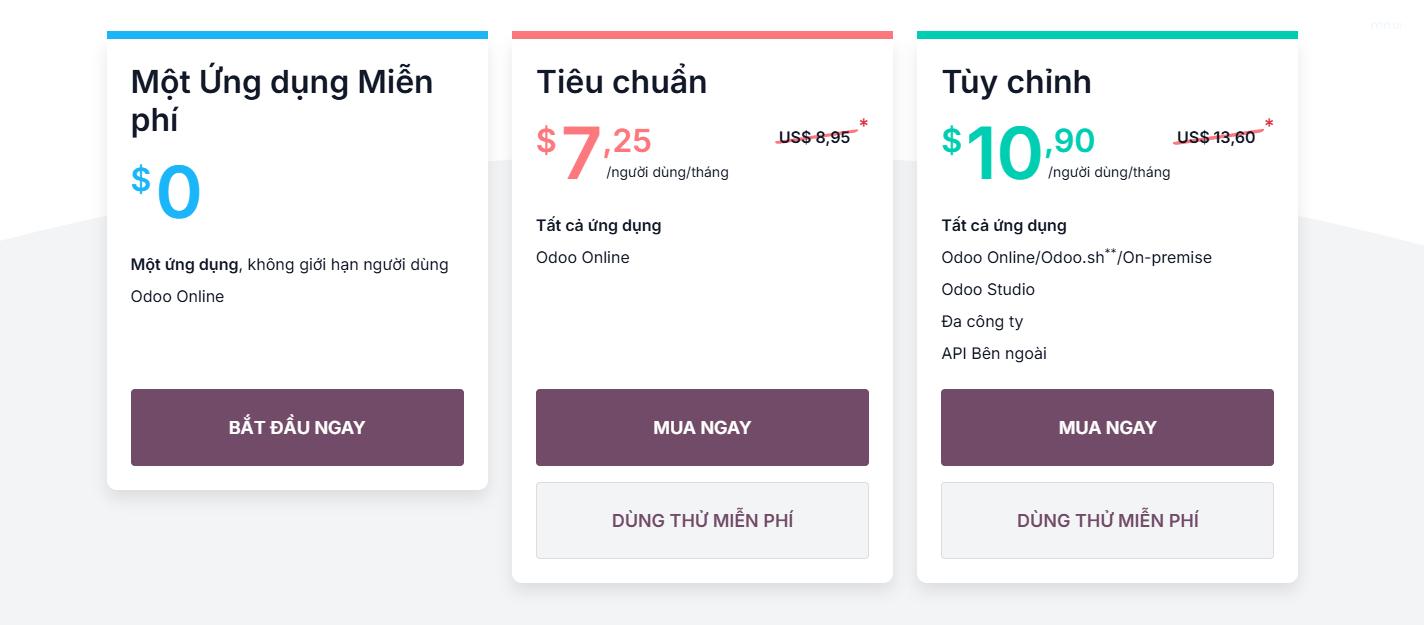Image resolution: width=1424 pixels, height=625 pixels.
Task: Click MUA NGAY on the Tùy chỉnh plan
Action: 1107,427
